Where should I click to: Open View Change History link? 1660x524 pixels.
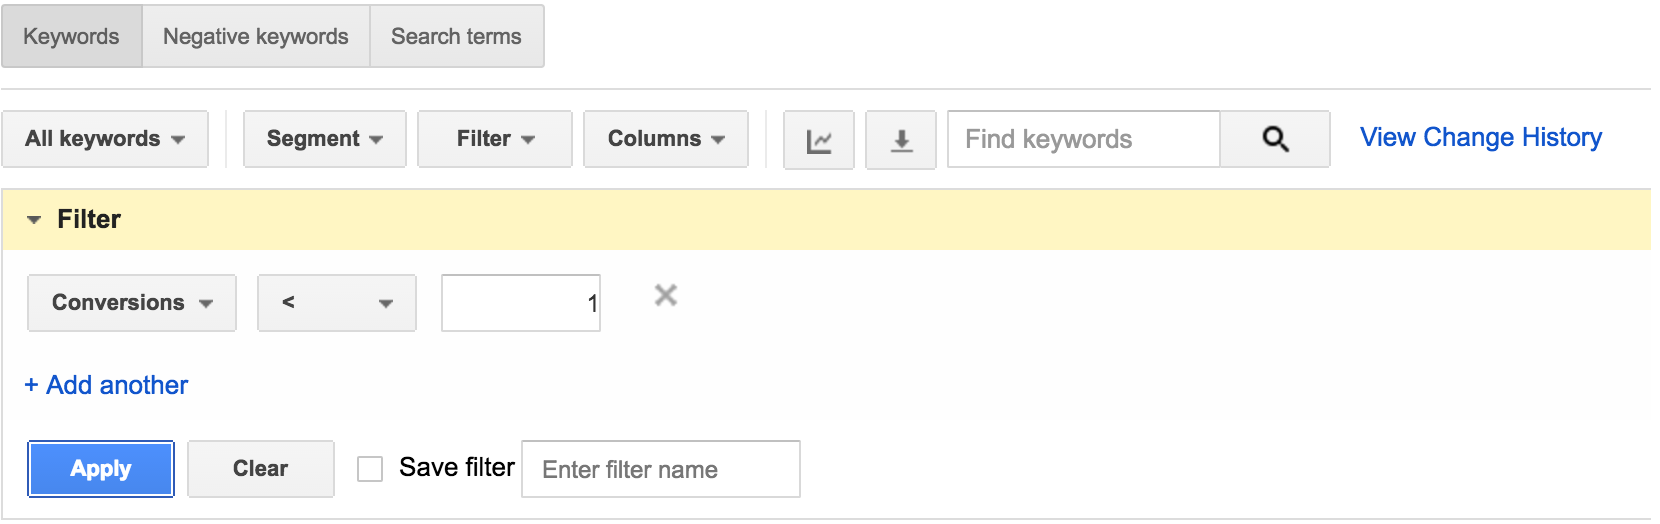[x=1481, y=137]
